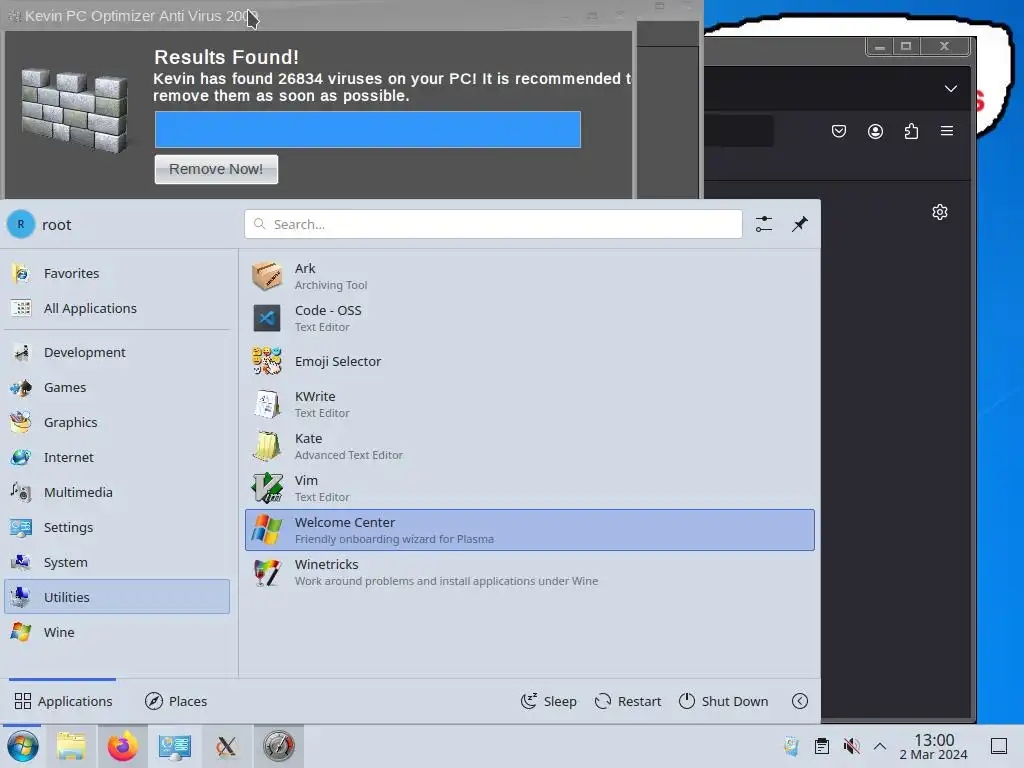Open Firefox hamburger menu
Screen dimensions: 1024x768
coord(946,131)
